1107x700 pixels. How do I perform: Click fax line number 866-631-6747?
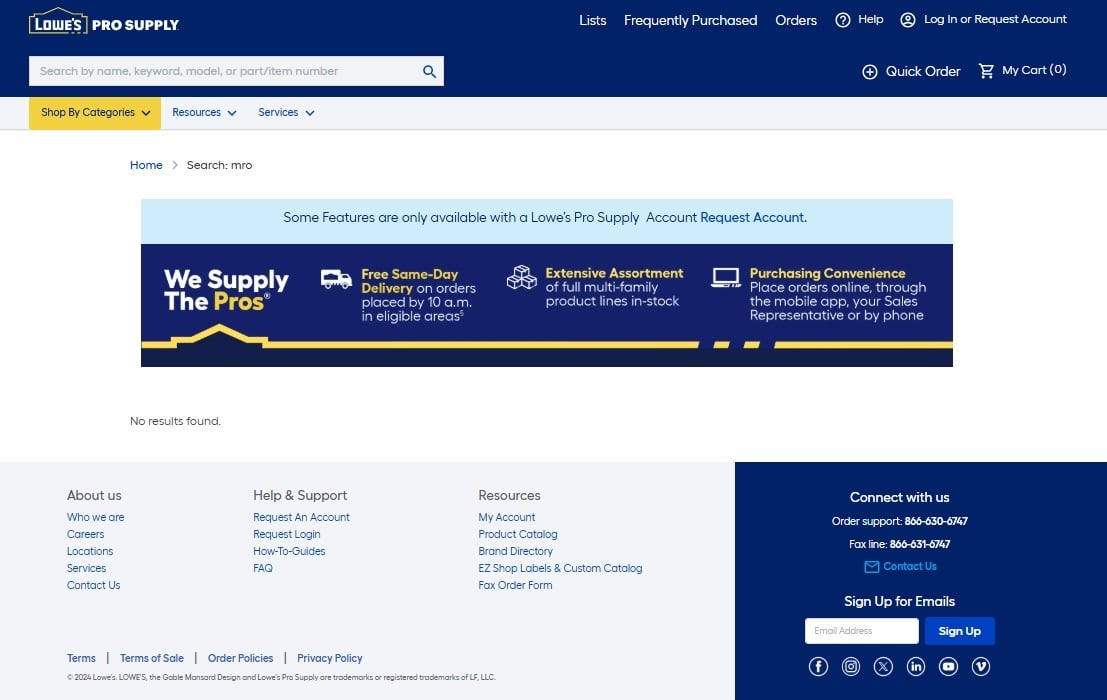pyautogui.click(x=920, y=544)
